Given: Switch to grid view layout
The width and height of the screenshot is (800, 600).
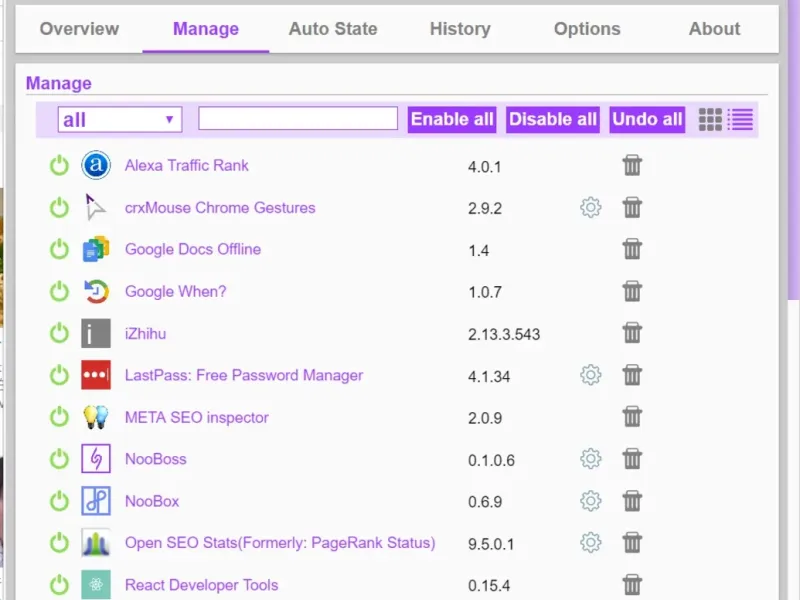Looking at the screenshot, I should pyautogui.click(x=710, y=119).
